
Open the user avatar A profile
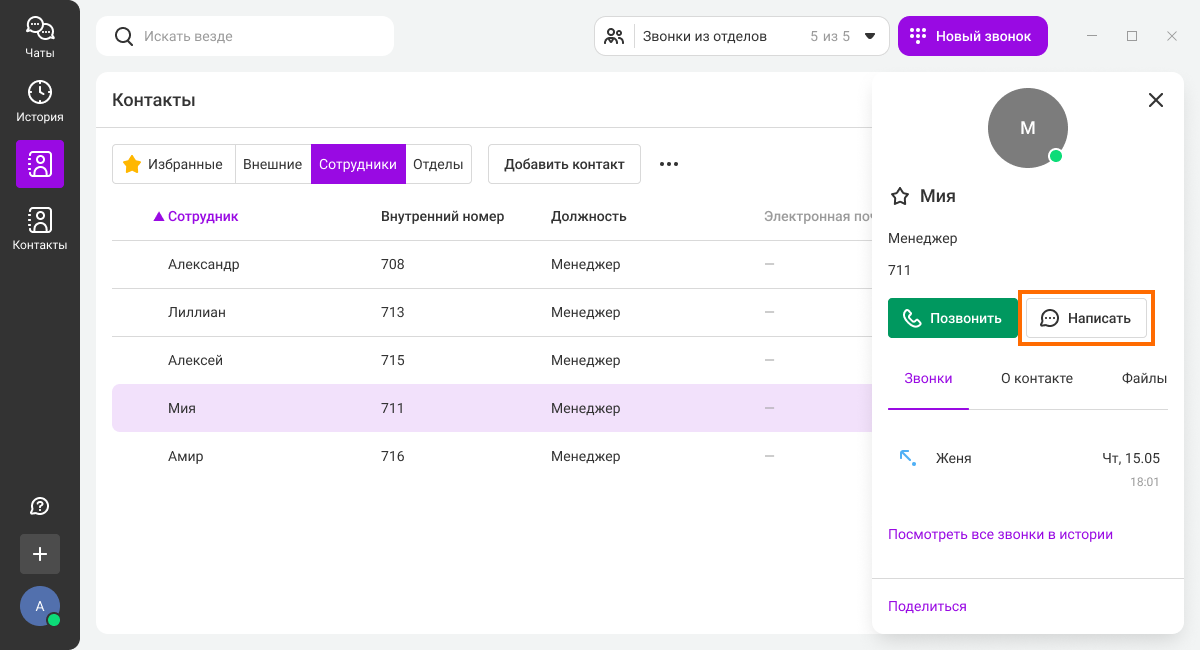tap(40, 606)
